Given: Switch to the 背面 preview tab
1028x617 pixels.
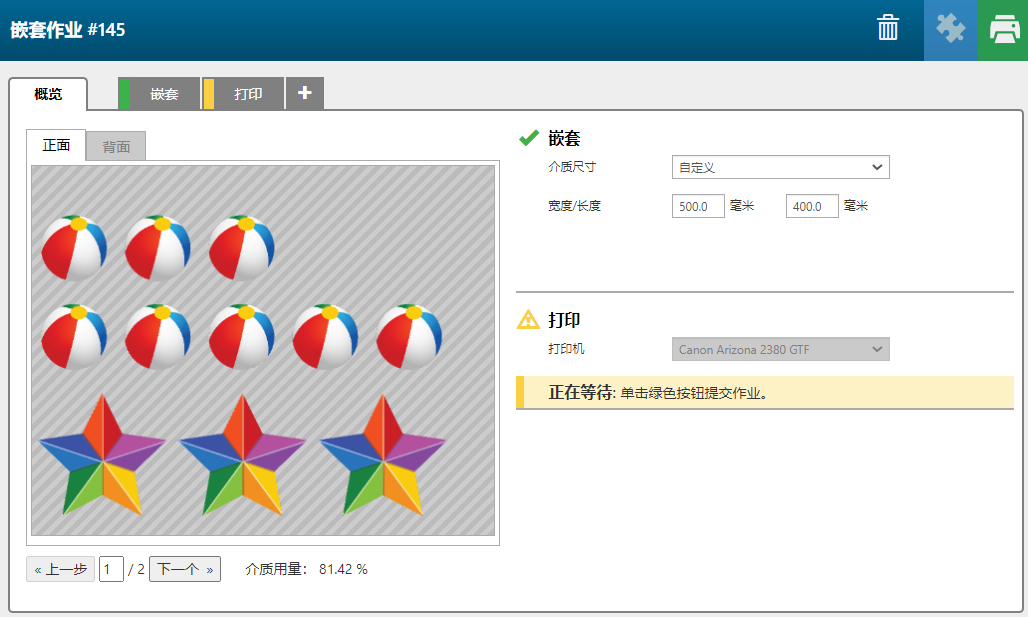Looking at the screenshot, I should tap(116, 146).
